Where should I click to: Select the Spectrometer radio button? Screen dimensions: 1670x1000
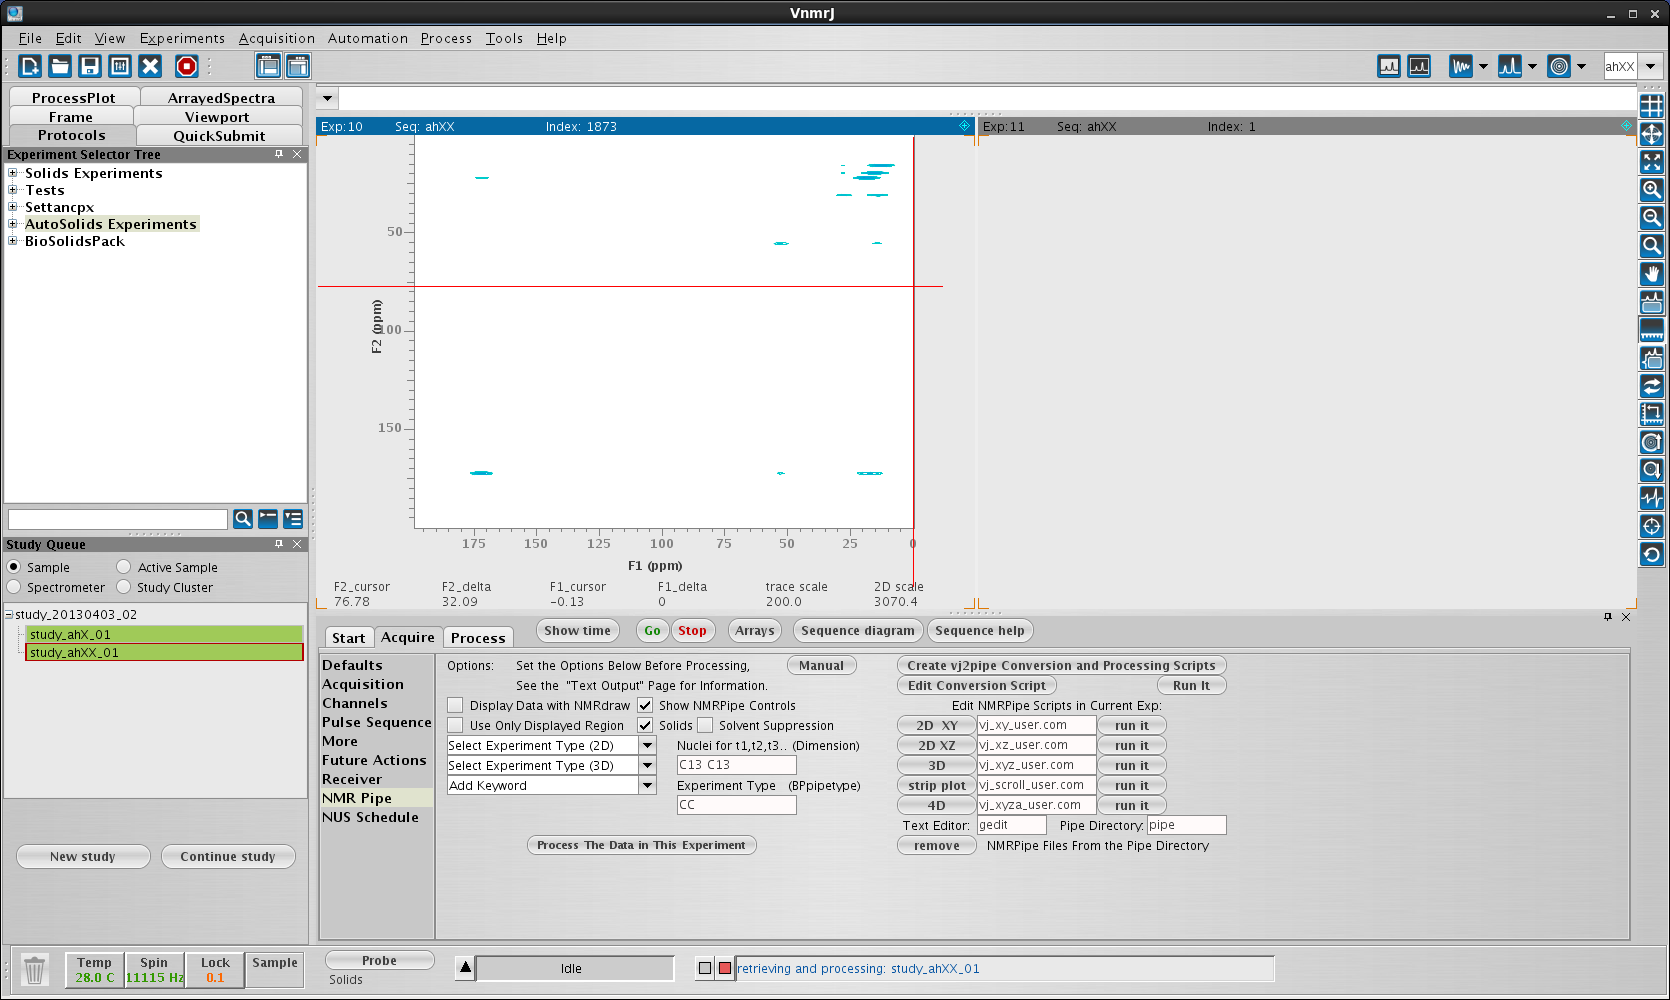[x=14, y=587]
